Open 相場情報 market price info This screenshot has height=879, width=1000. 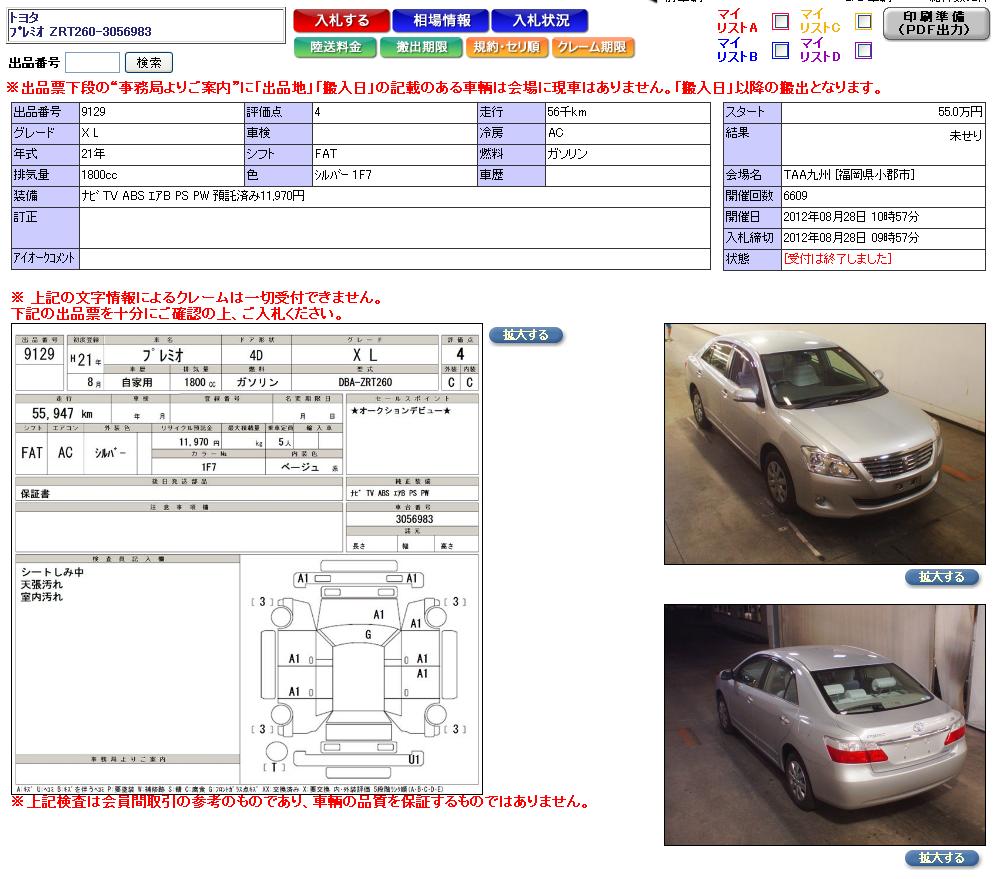click(x=439, y=21)
